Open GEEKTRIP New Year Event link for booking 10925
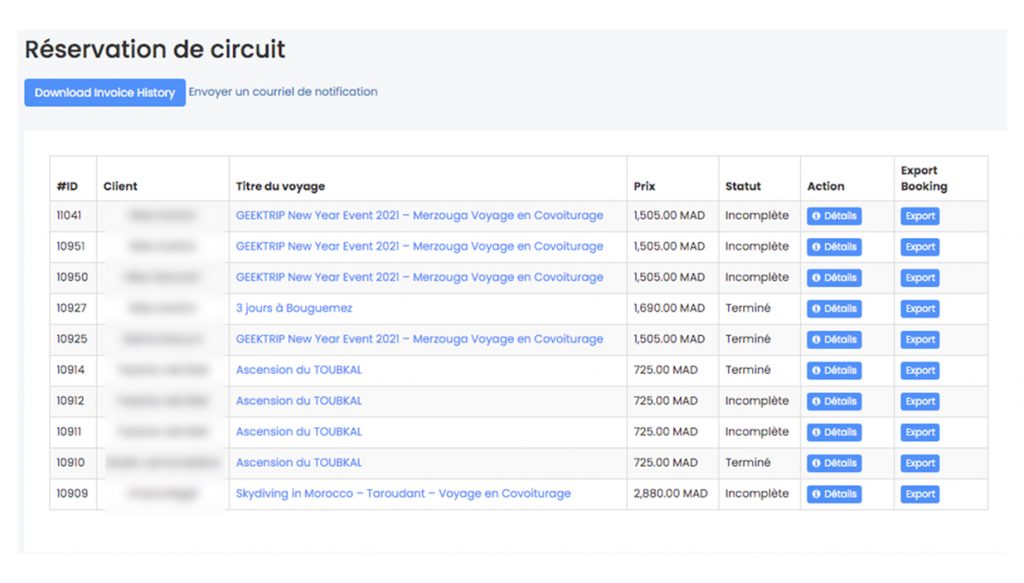 [419, 339]
